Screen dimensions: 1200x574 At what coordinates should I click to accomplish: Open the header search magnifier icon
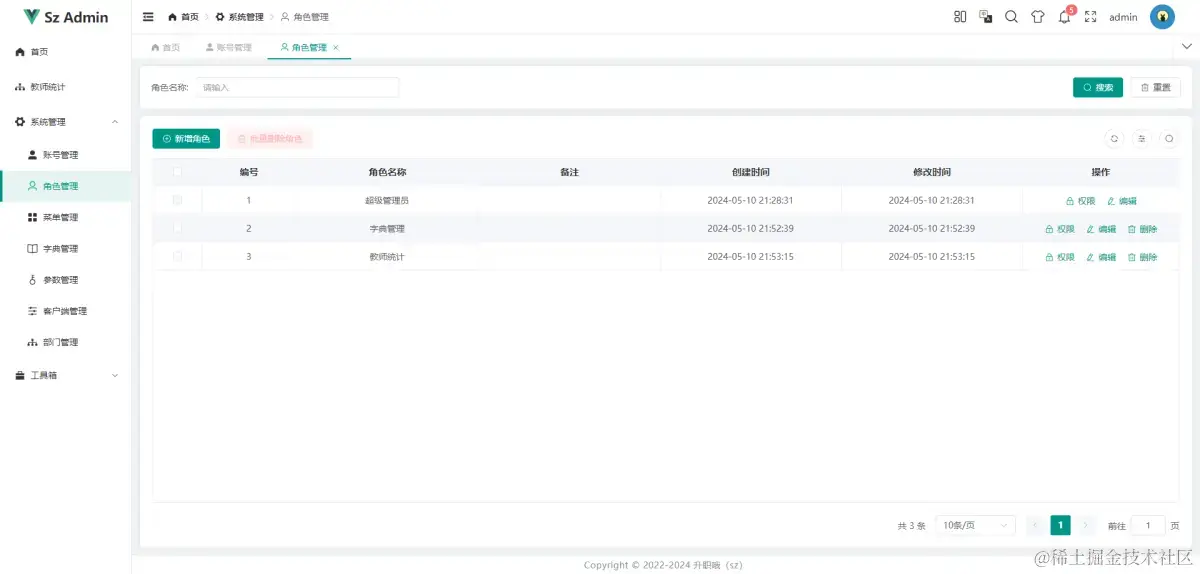(x=1011, y=17)
